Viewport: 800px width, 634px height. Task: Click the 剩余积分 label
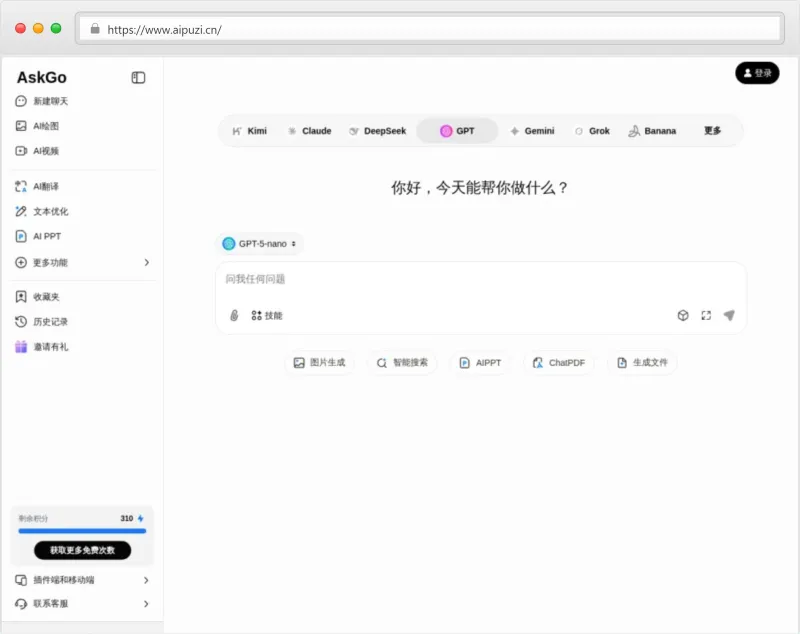(33, 519)
